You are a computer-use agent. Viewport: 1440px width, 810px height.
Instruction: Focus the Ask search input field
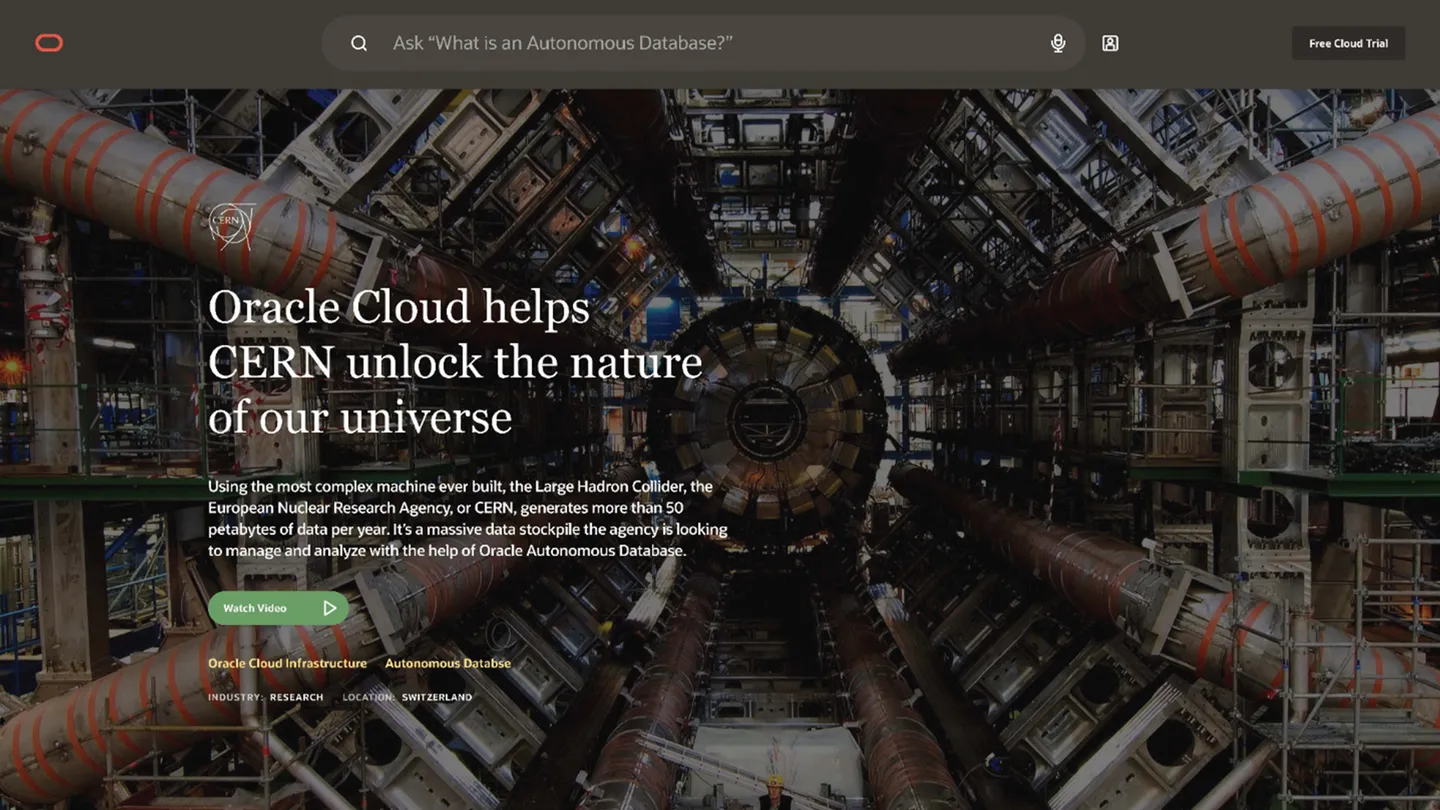click(x=703, y=43)
